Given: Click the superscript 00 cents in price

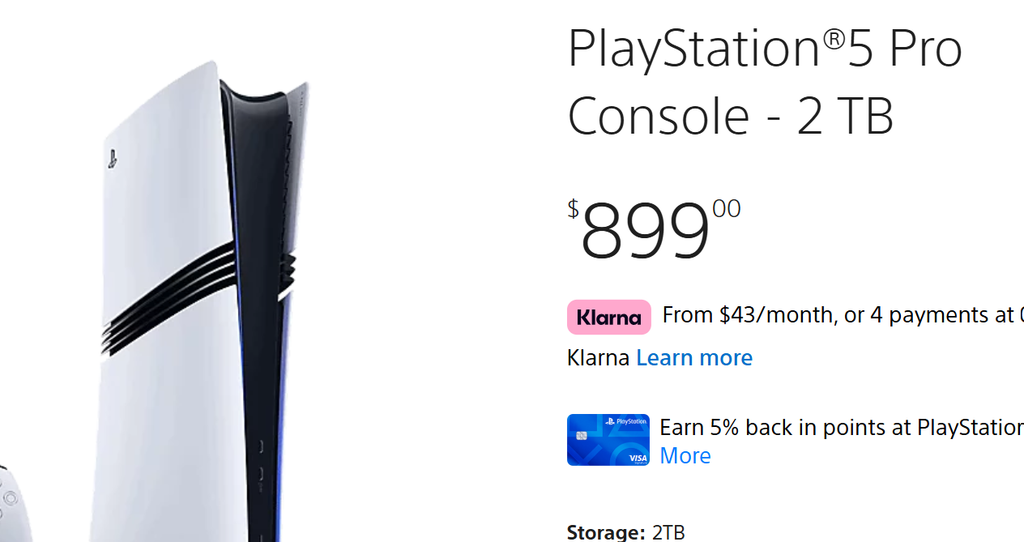Looking at the screenshot, I should click(726, 209).
